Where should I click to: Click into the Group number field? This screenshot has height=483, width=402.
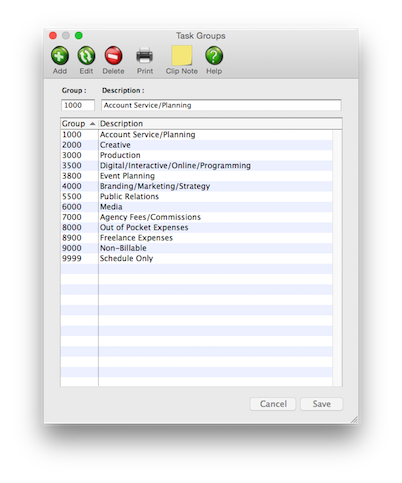(x=78, y=105)
